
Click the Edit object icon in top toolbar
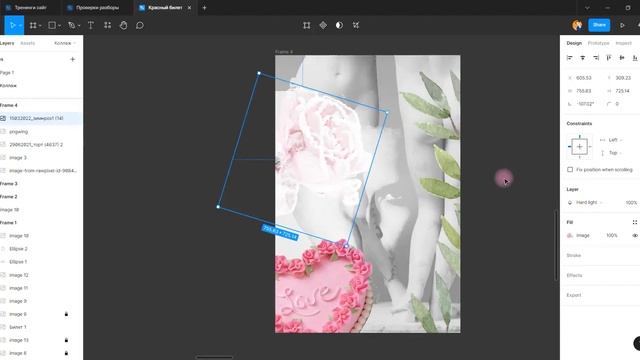307,25
